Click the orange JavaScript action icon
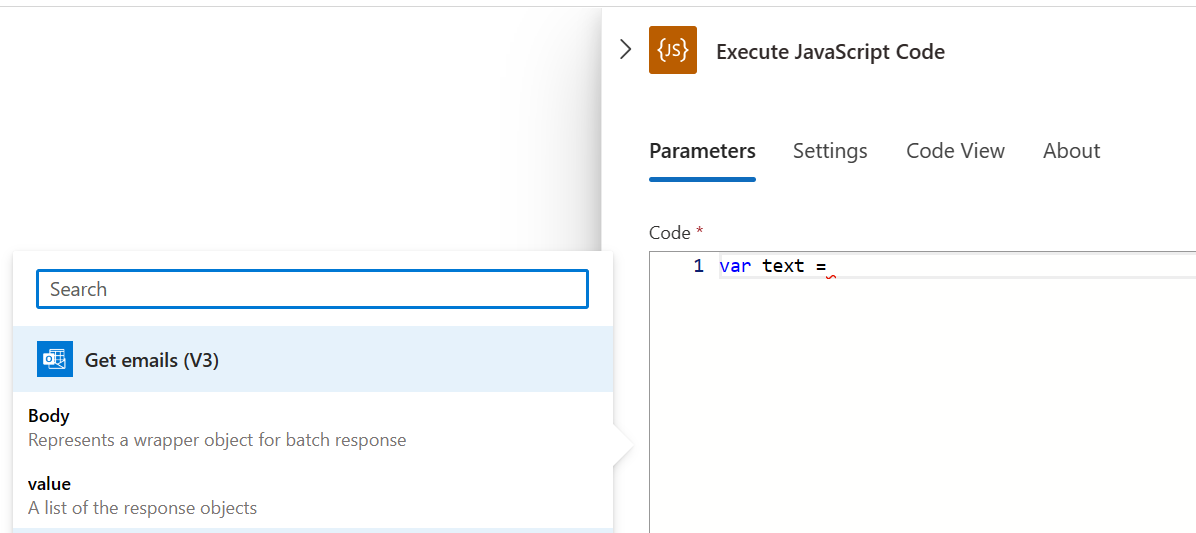 672,51
